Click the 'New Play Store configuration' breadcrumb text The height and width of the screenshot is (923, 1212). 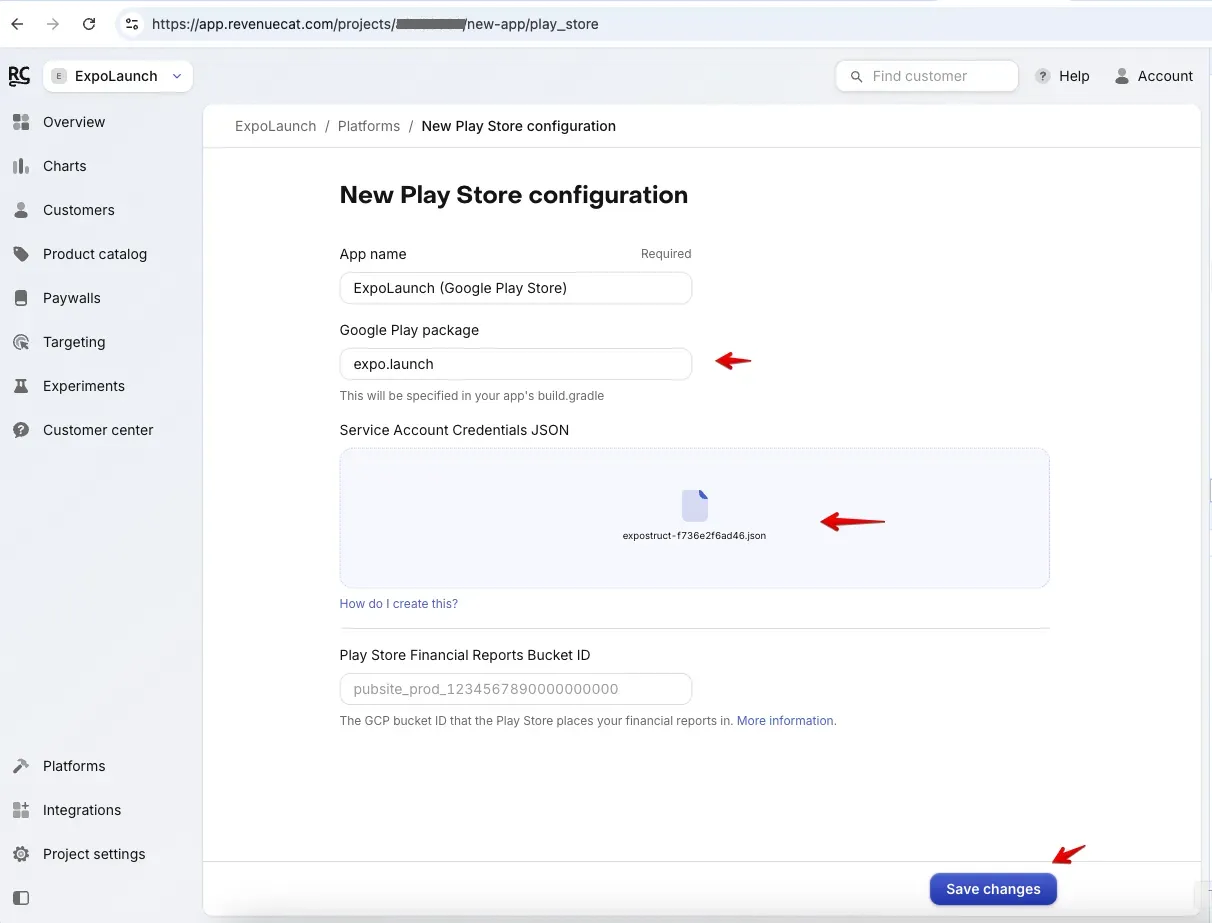[x=519, y=126]
